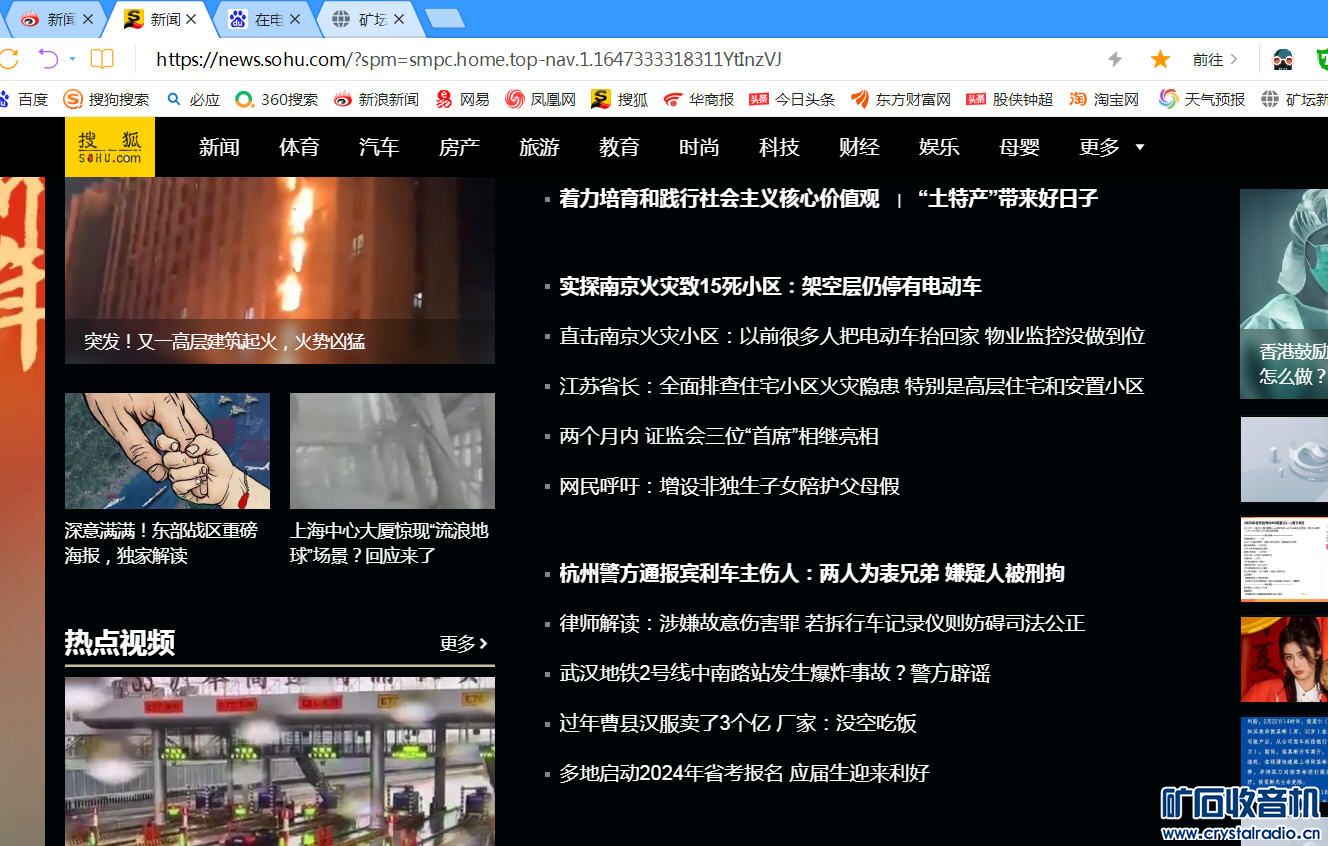Close the Baidu 在电 tab
1328x846 pixels.
coord(295,19)
